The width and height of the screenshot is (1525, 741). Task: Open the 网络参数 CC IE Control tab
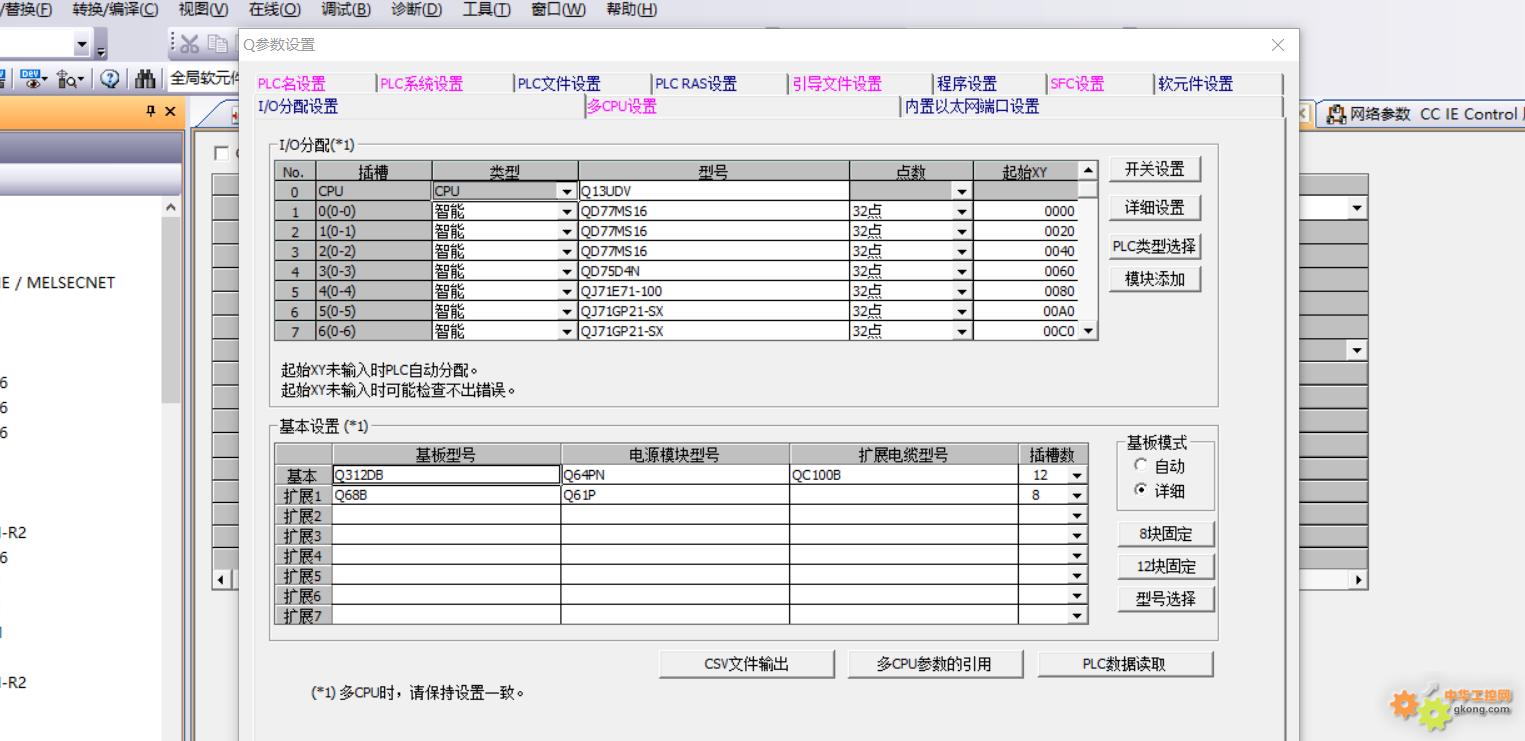coord(1425,114)
